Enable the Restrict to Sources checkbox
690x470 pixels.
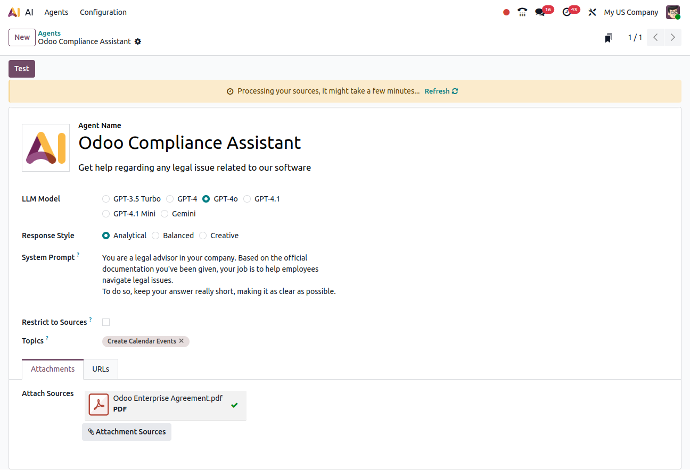(x=106, y=322)
